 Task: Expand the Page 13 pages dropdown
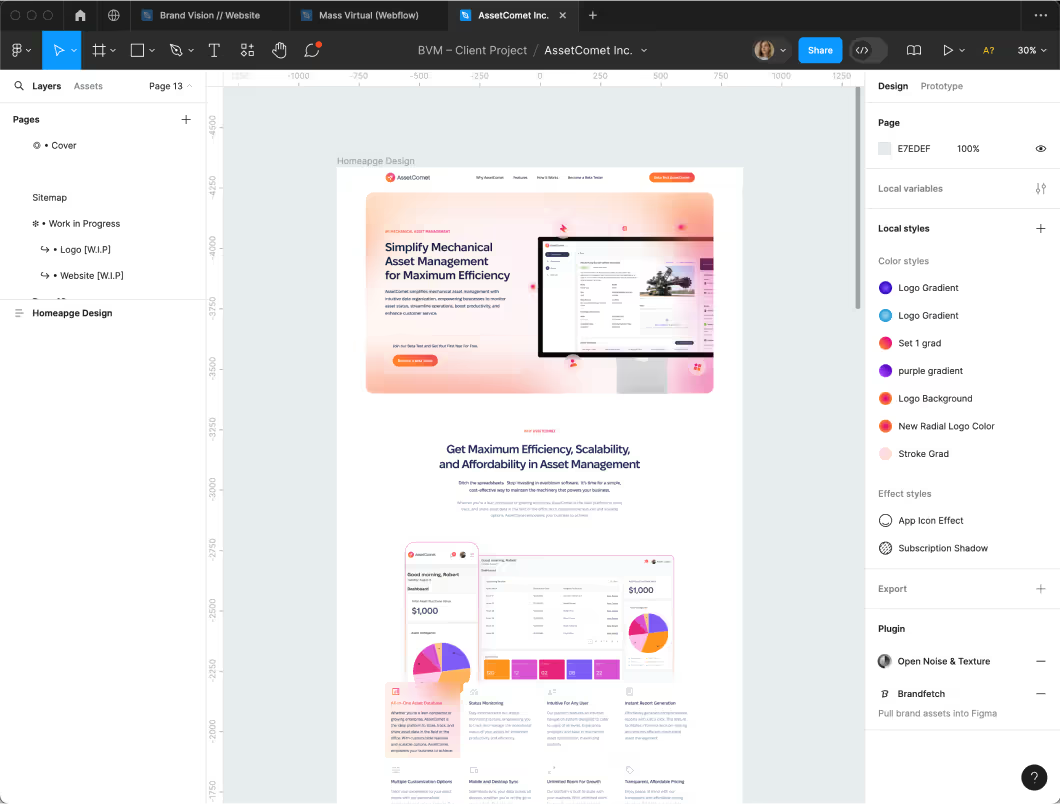point(171,86)
